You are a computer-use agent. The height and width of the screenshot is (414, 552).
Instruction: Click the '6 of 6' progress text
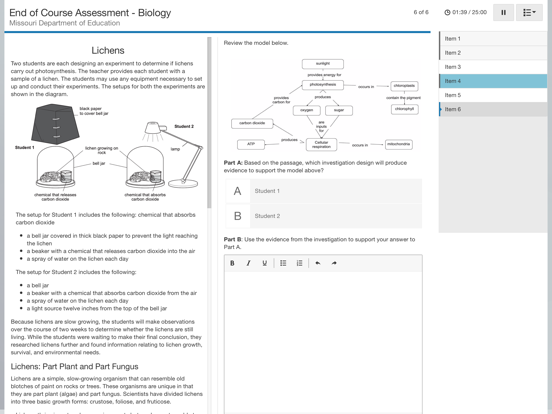point(421,12)
